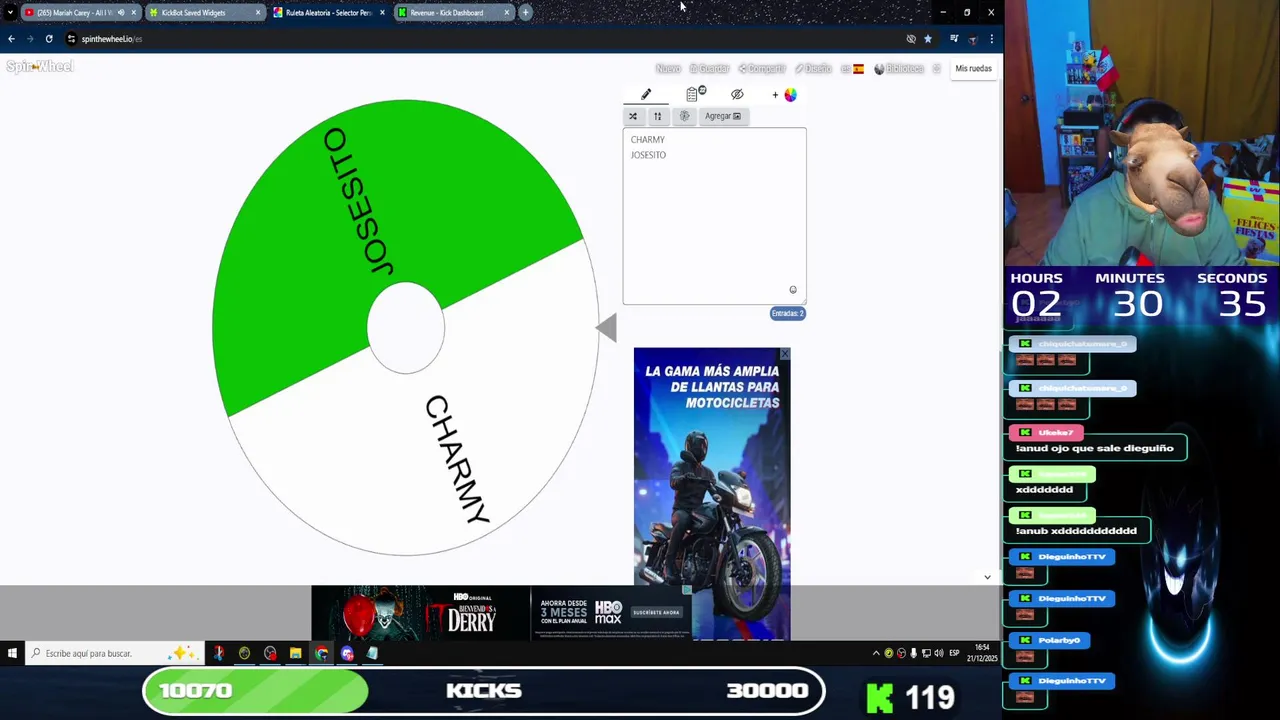The image size is (1280, 720).
Task: Switch to Mariah Carey YouTube tab
Action: click(x=80, y=13)
